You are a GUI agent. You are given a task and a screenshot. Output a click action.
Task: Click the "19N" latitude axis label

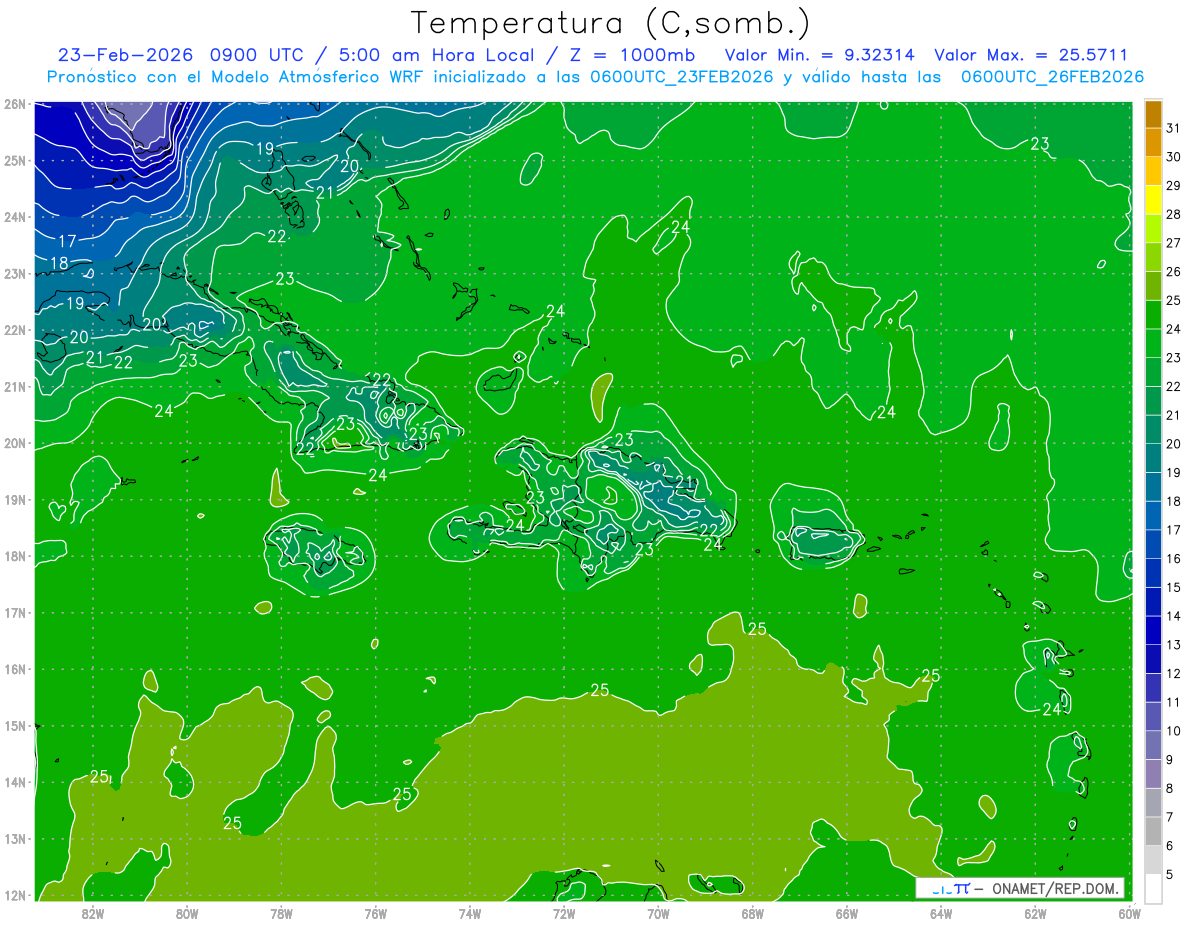tap(14, 500)
